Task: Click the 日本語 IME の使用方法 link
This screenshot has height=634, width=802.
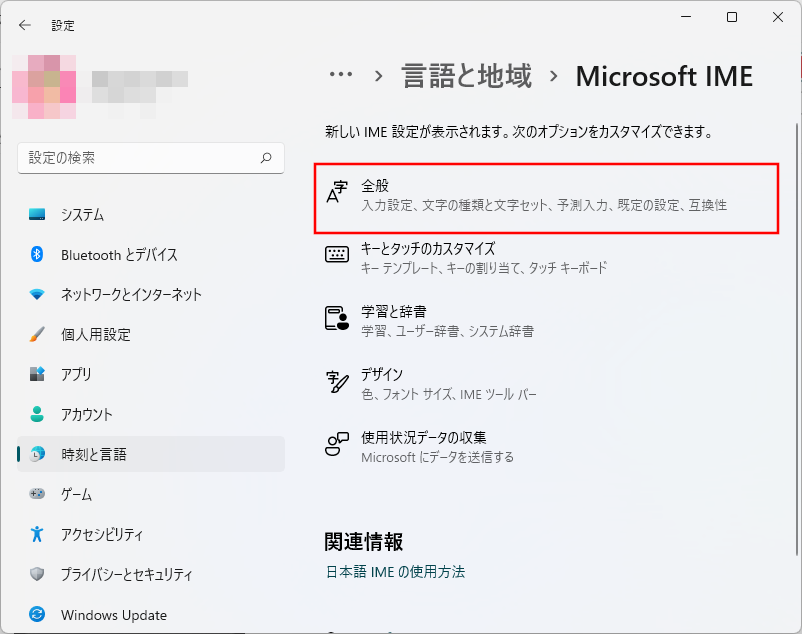Action: [395, 572]
